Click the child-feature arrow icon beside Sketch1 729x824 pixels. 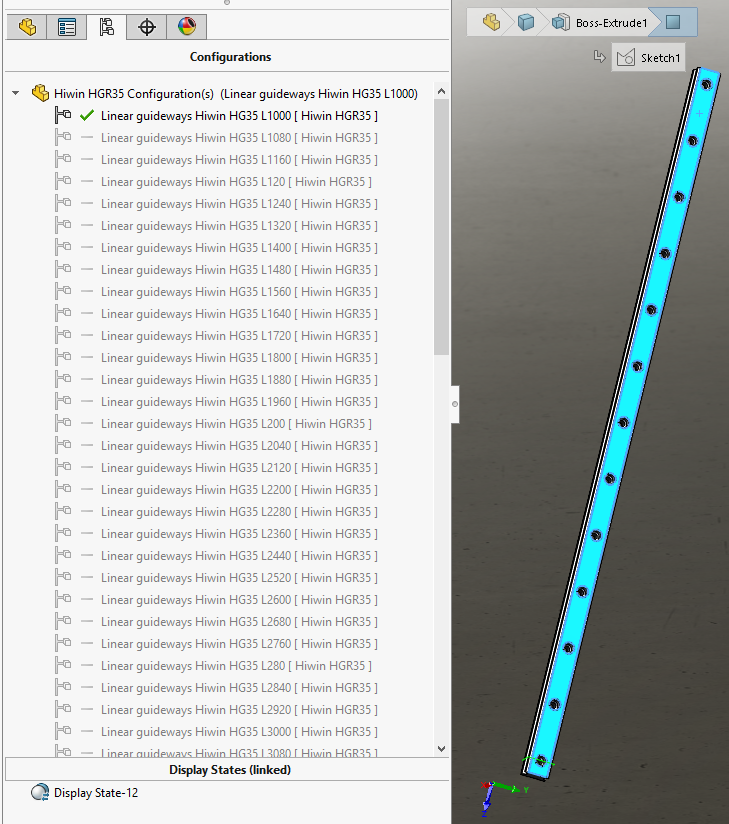point(599,56)
